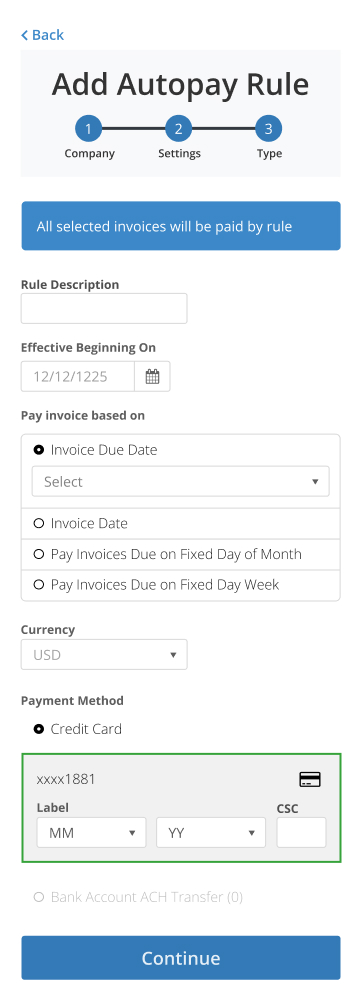The image size is (361, 1003).
Task: Open the USD currency dropdown
Action: (104, 655)
